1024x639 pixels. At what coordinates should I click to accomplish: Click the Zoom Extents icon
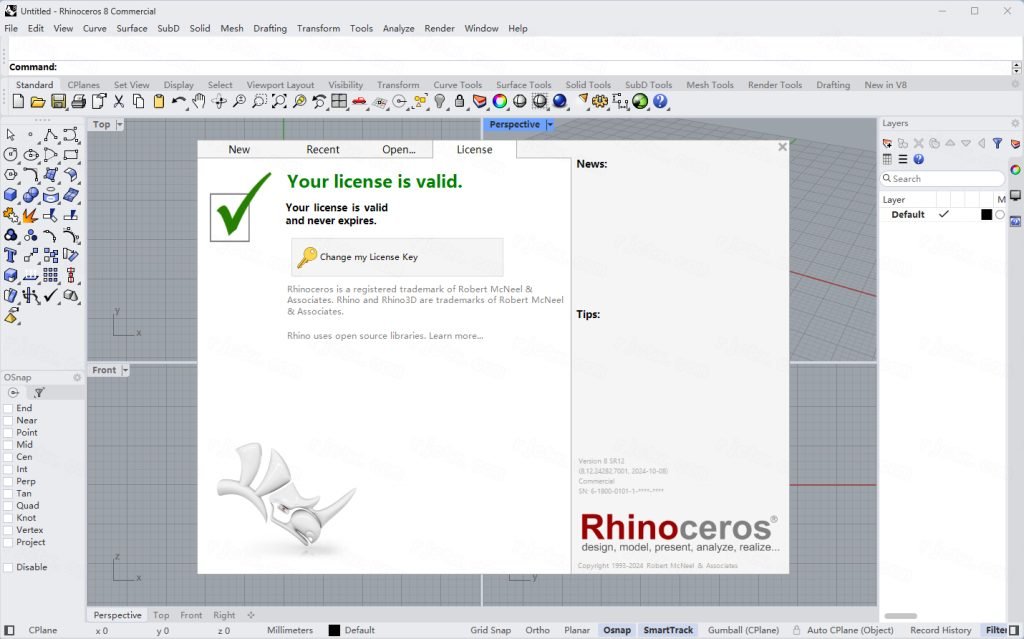point(280,101)
